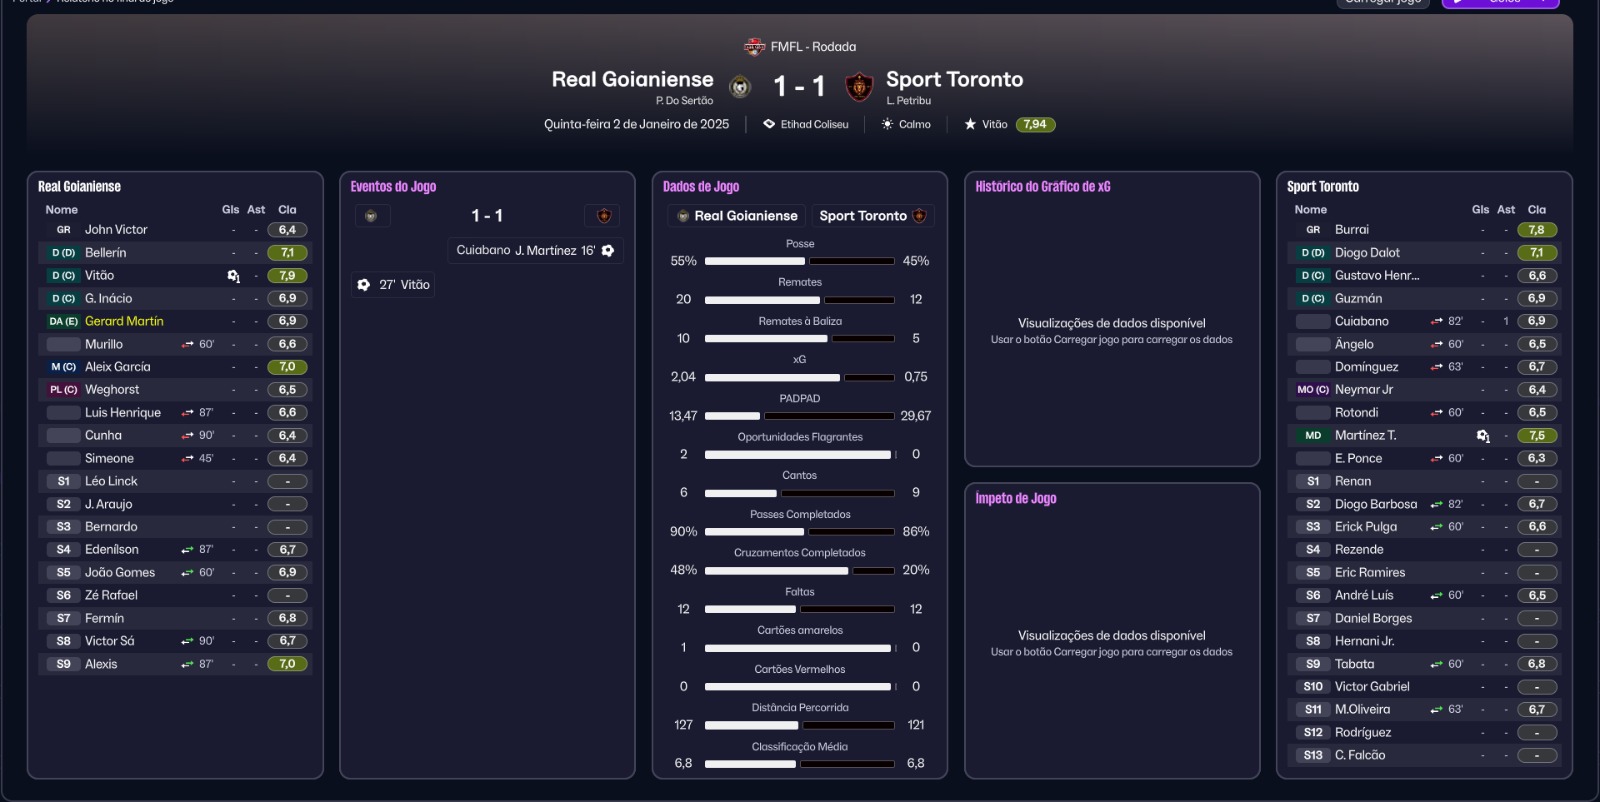Click the Posse possession bar
Screen dimensions: 1600x802
point(799,261)
